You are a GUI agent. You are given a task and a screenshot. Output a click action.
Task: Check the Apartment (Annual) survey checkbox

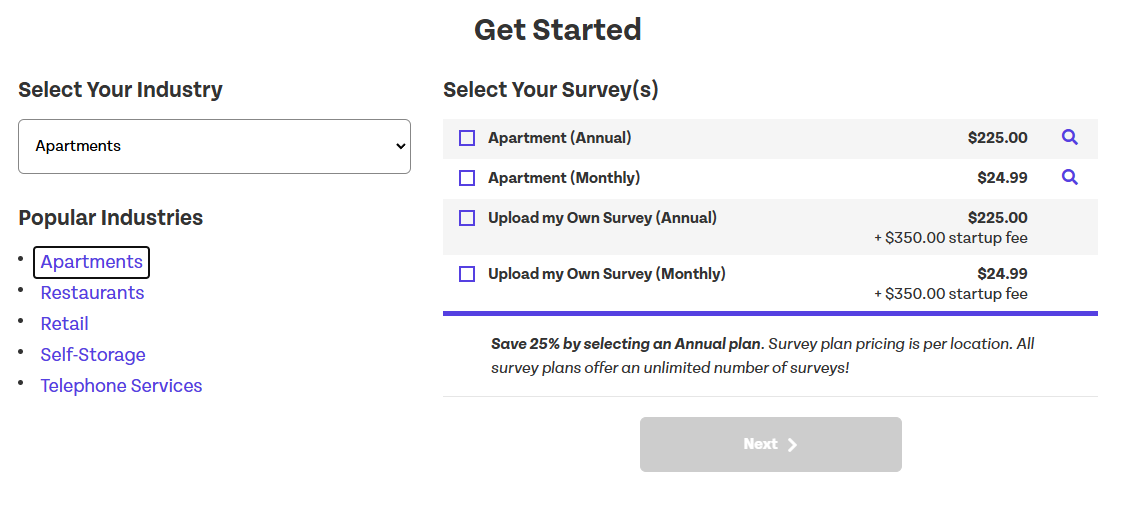click(467, 138)
